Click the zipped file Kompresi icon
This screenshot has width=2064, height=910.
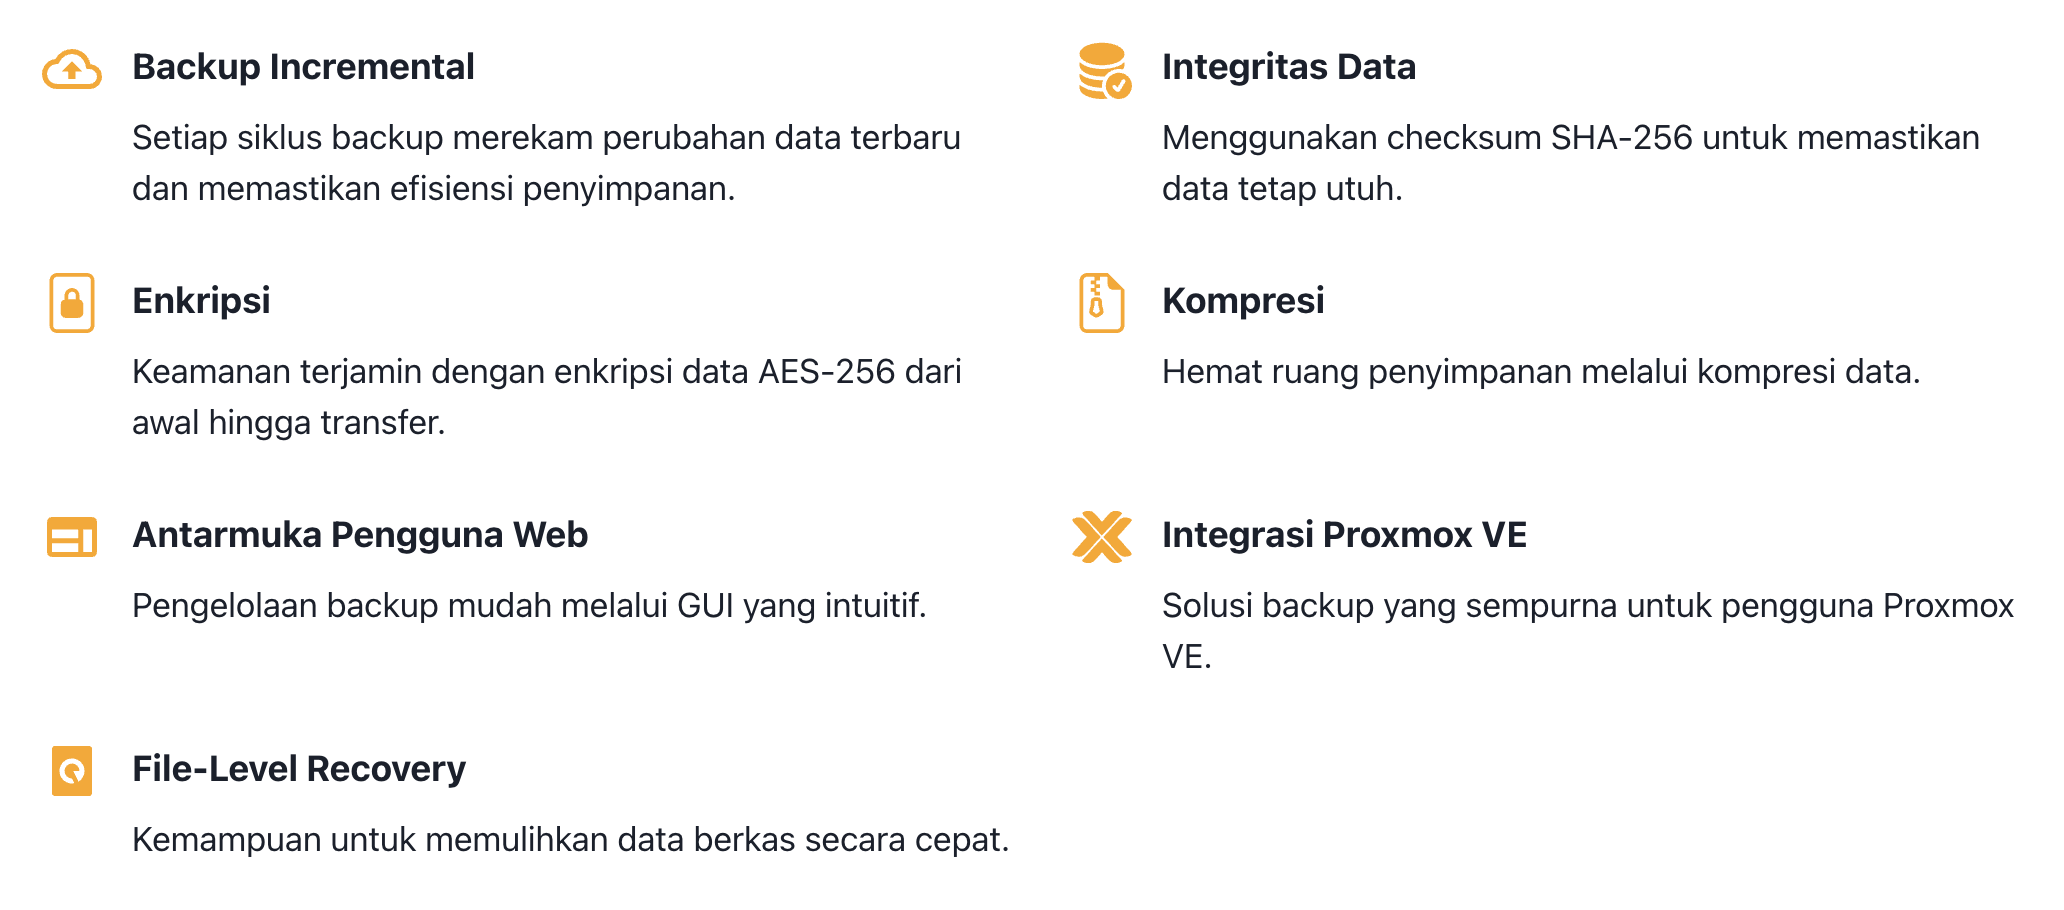pyautogui.click(x=1102, y=303)
